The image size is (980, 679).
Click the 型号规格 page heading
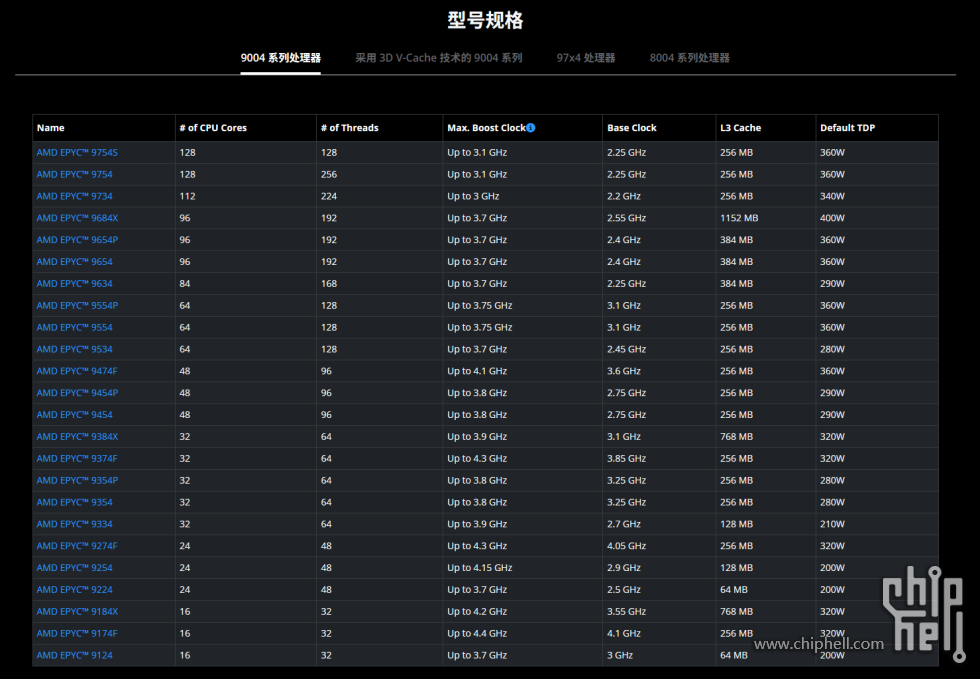pos(486,20)
